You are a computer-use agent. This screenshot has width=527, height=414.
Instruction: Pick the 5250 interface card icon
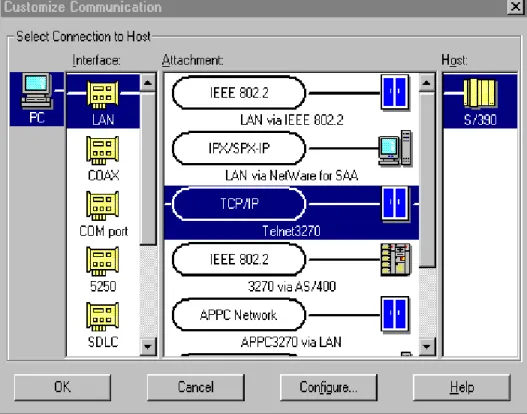[103, 261]
